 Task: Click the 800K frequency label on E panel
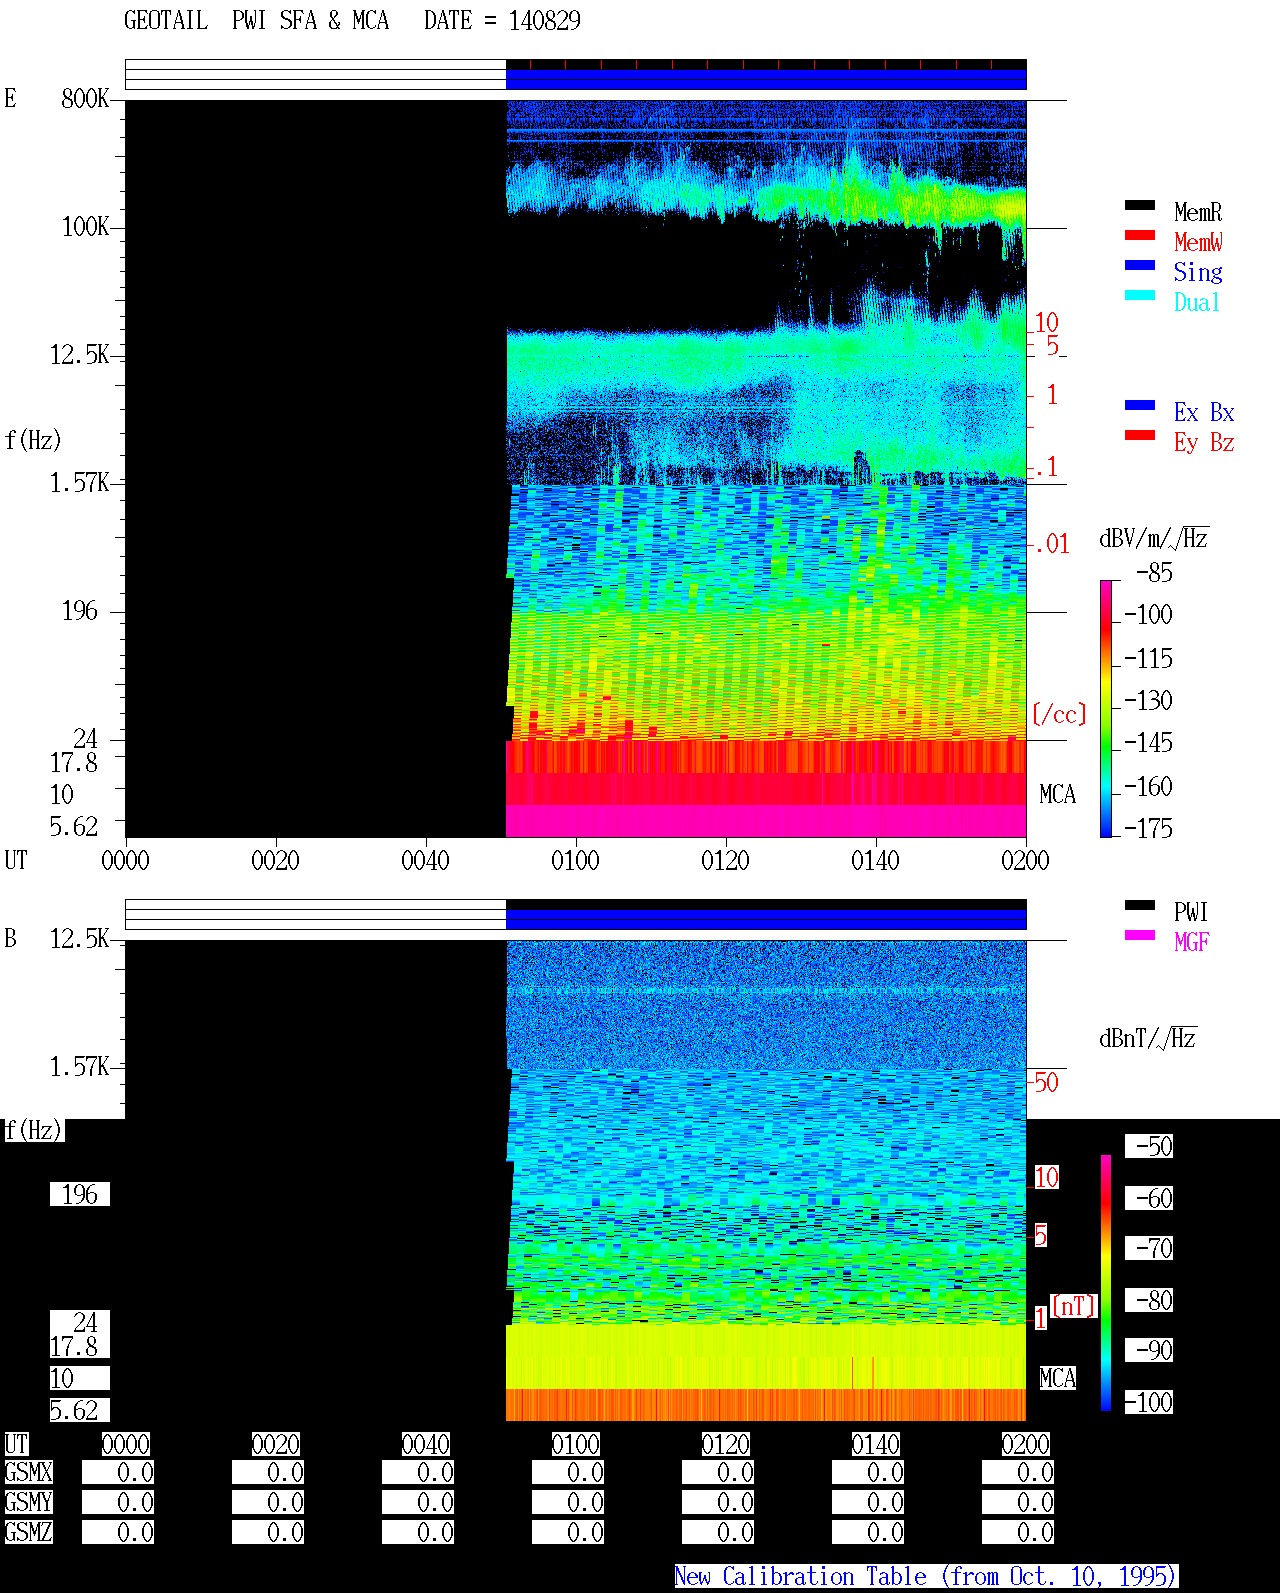point(85,99)
